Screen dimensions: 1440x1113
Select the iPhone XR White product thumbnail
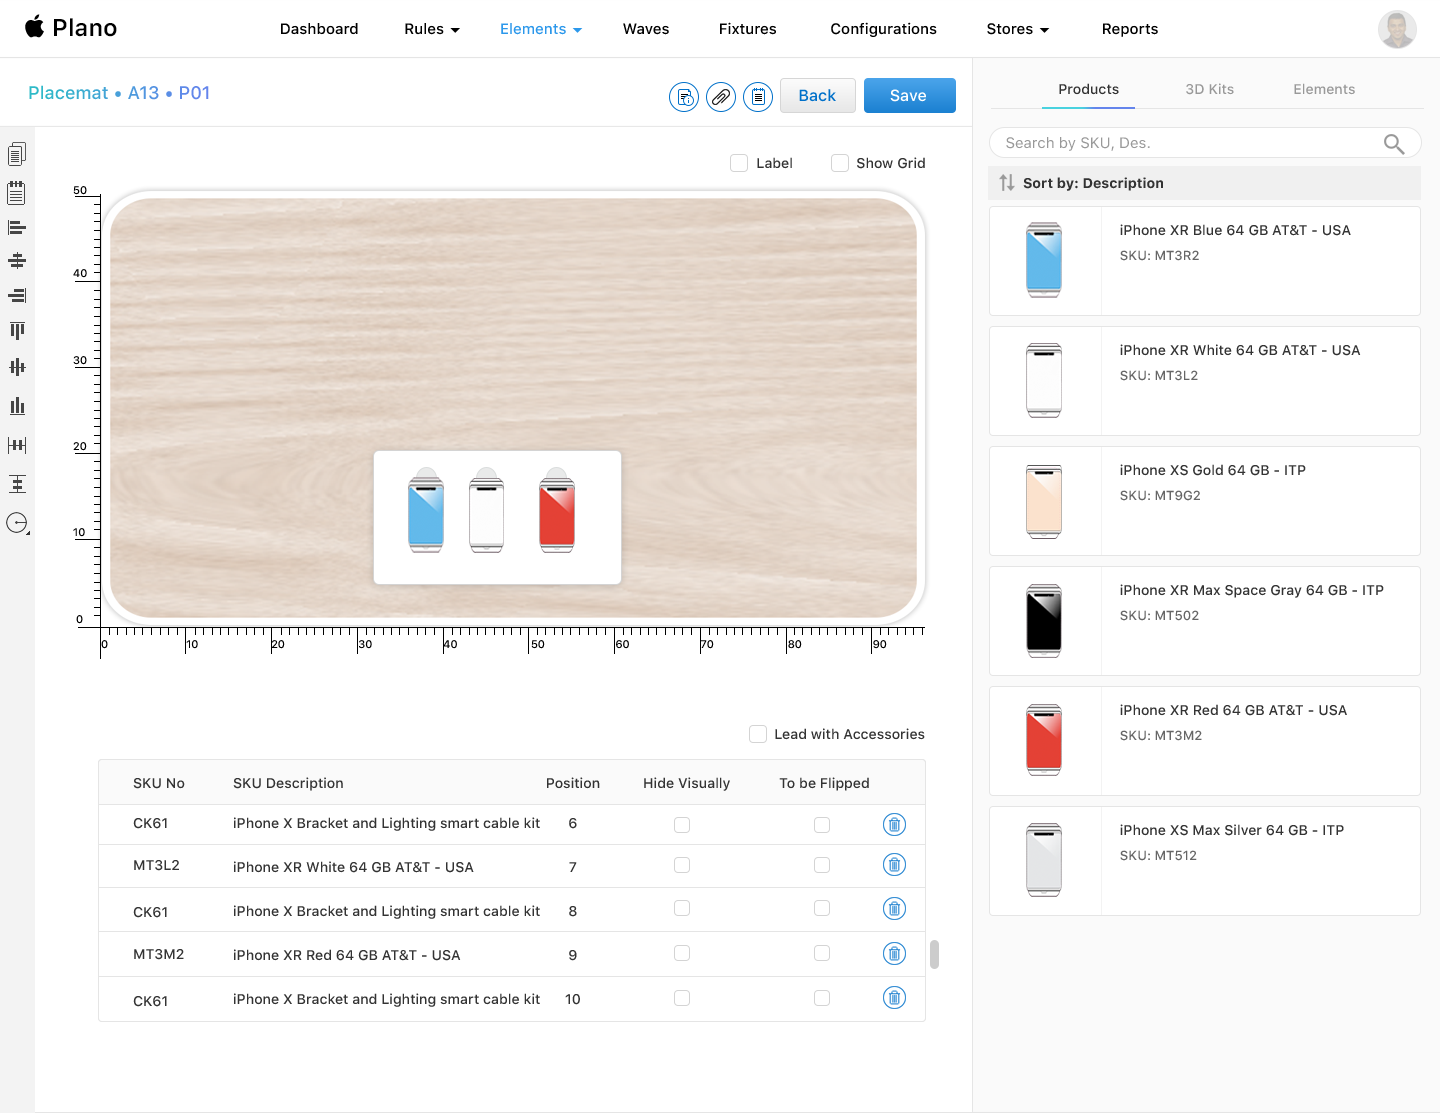[x=1044, y=380]
